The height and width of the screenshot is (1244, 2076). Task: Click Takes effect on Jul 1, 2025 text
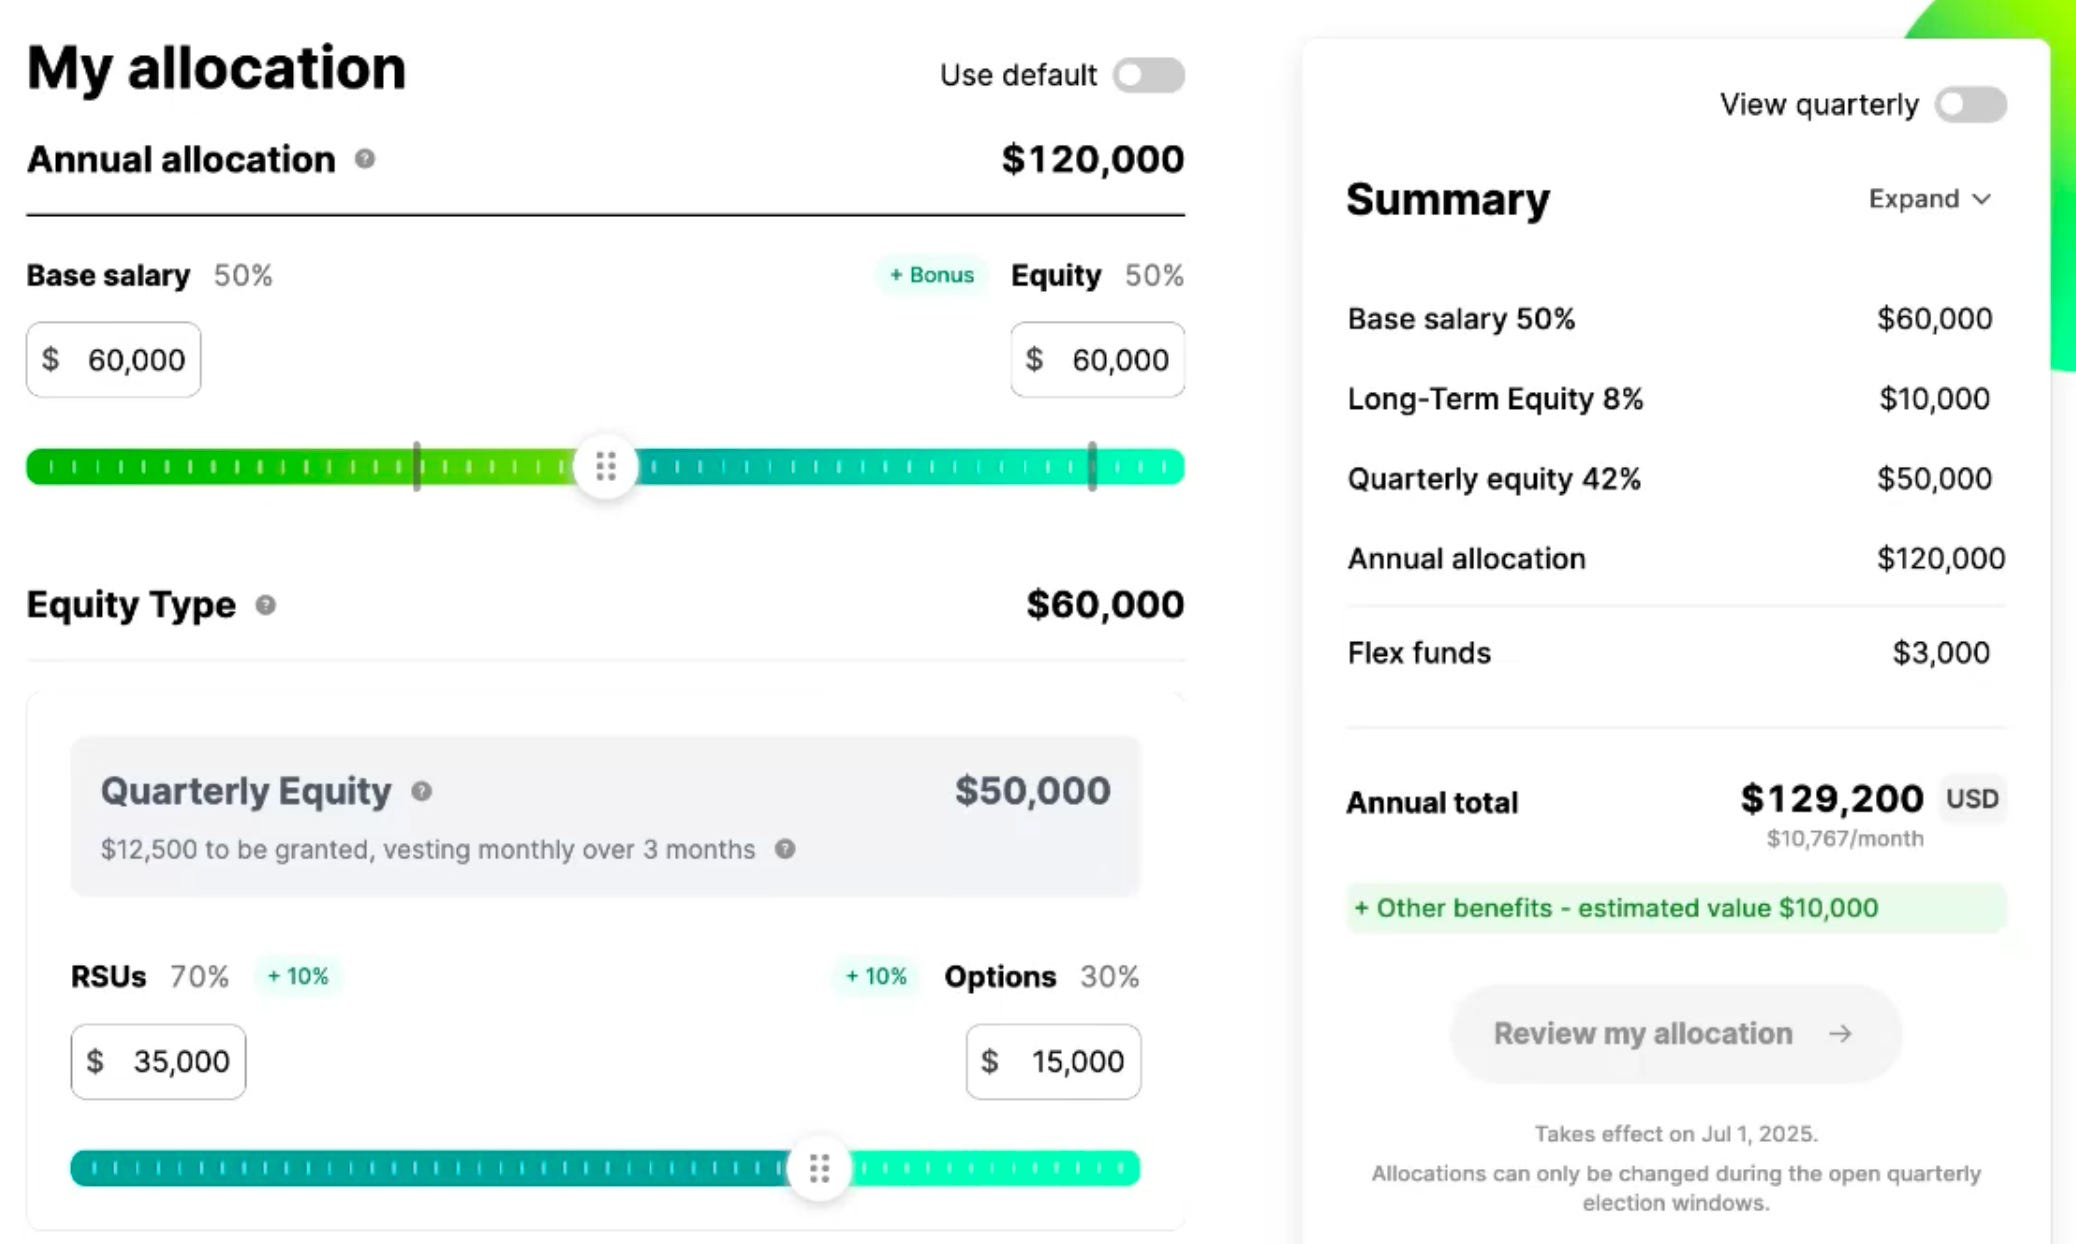pos(1676,1134)
